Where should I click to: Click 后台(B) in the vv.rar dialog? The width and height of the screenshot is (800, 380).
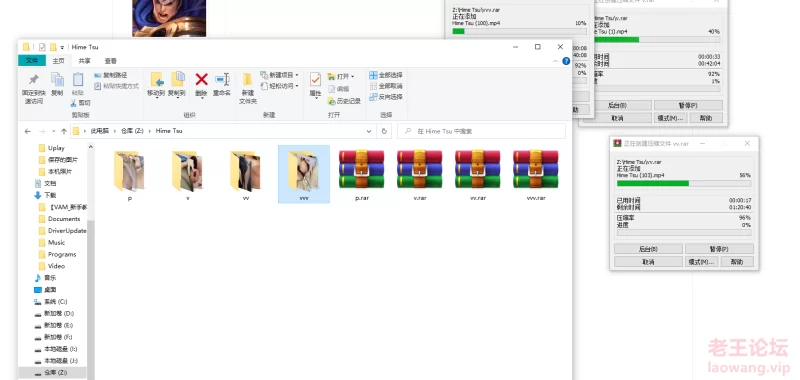click(648, 249)
